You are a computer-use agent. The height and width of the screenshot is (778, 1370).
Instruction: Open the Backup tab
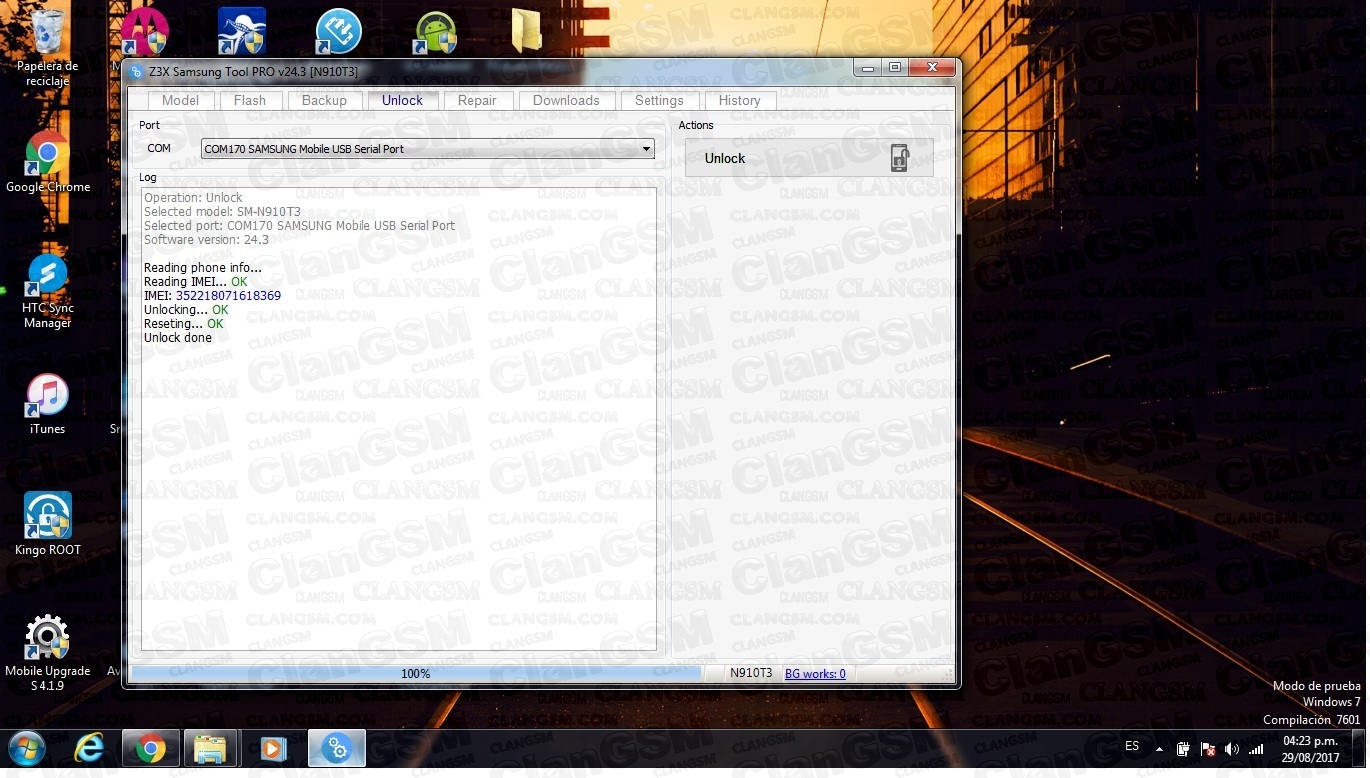click(324, 100)
